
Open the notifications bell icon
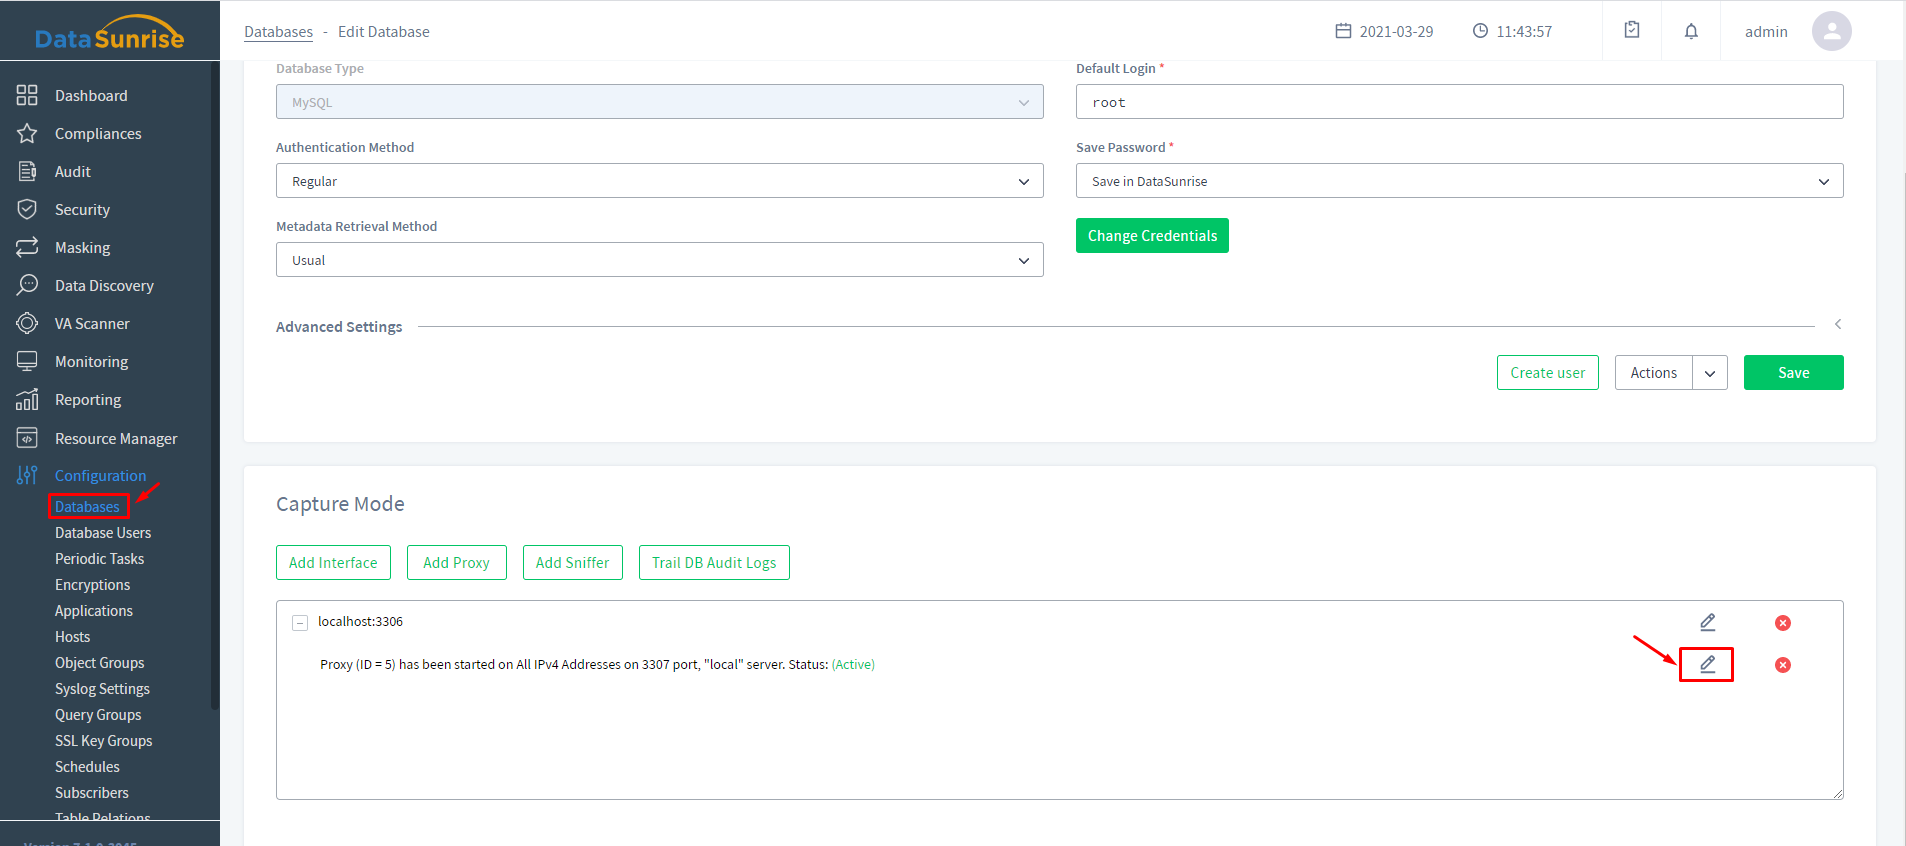[x=1690, y=31]
